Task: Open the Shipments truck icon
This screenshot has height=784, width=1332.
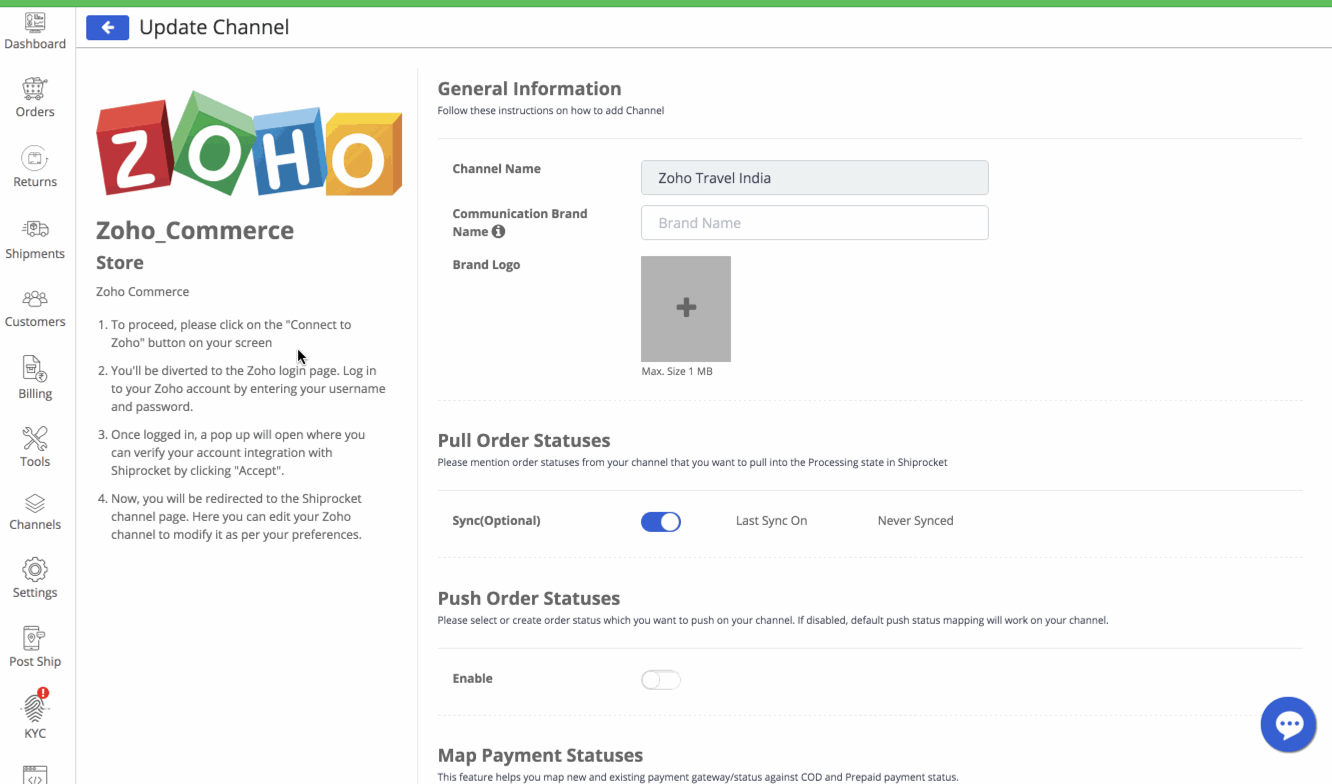Action: (x=35, y=230)
